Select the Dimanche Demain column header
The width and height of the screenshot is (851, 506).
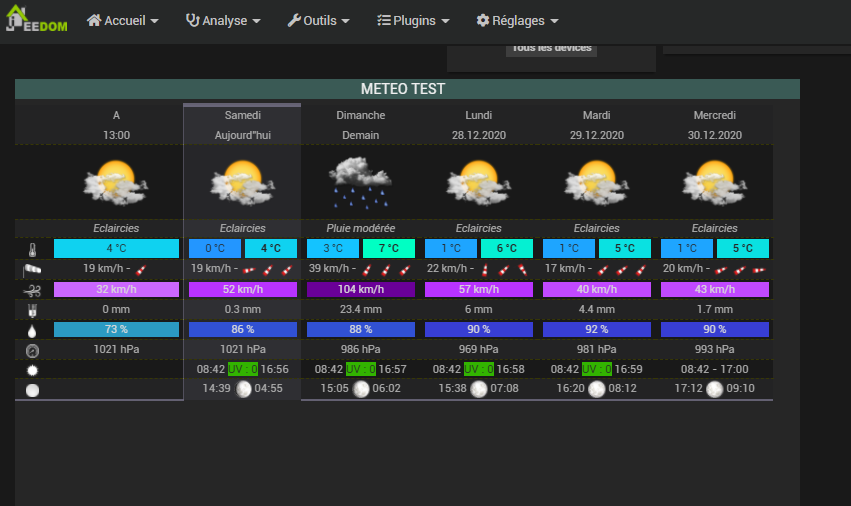360,125
